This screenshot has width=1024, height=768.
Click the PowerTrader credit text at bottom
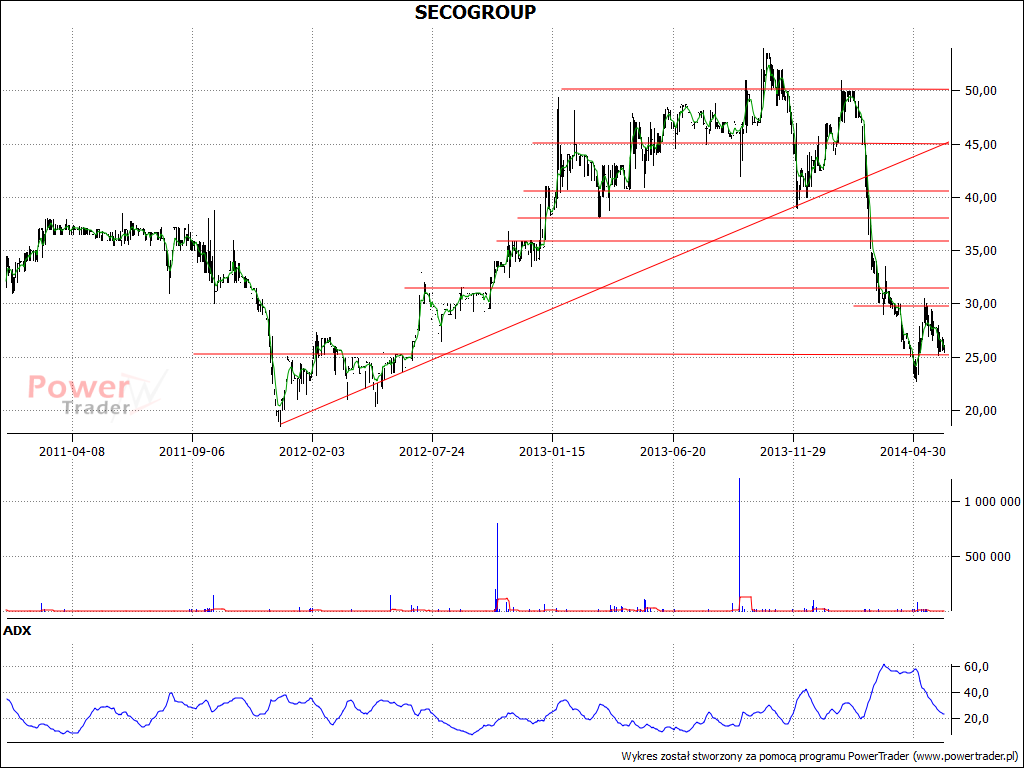[x=820, y=756]
